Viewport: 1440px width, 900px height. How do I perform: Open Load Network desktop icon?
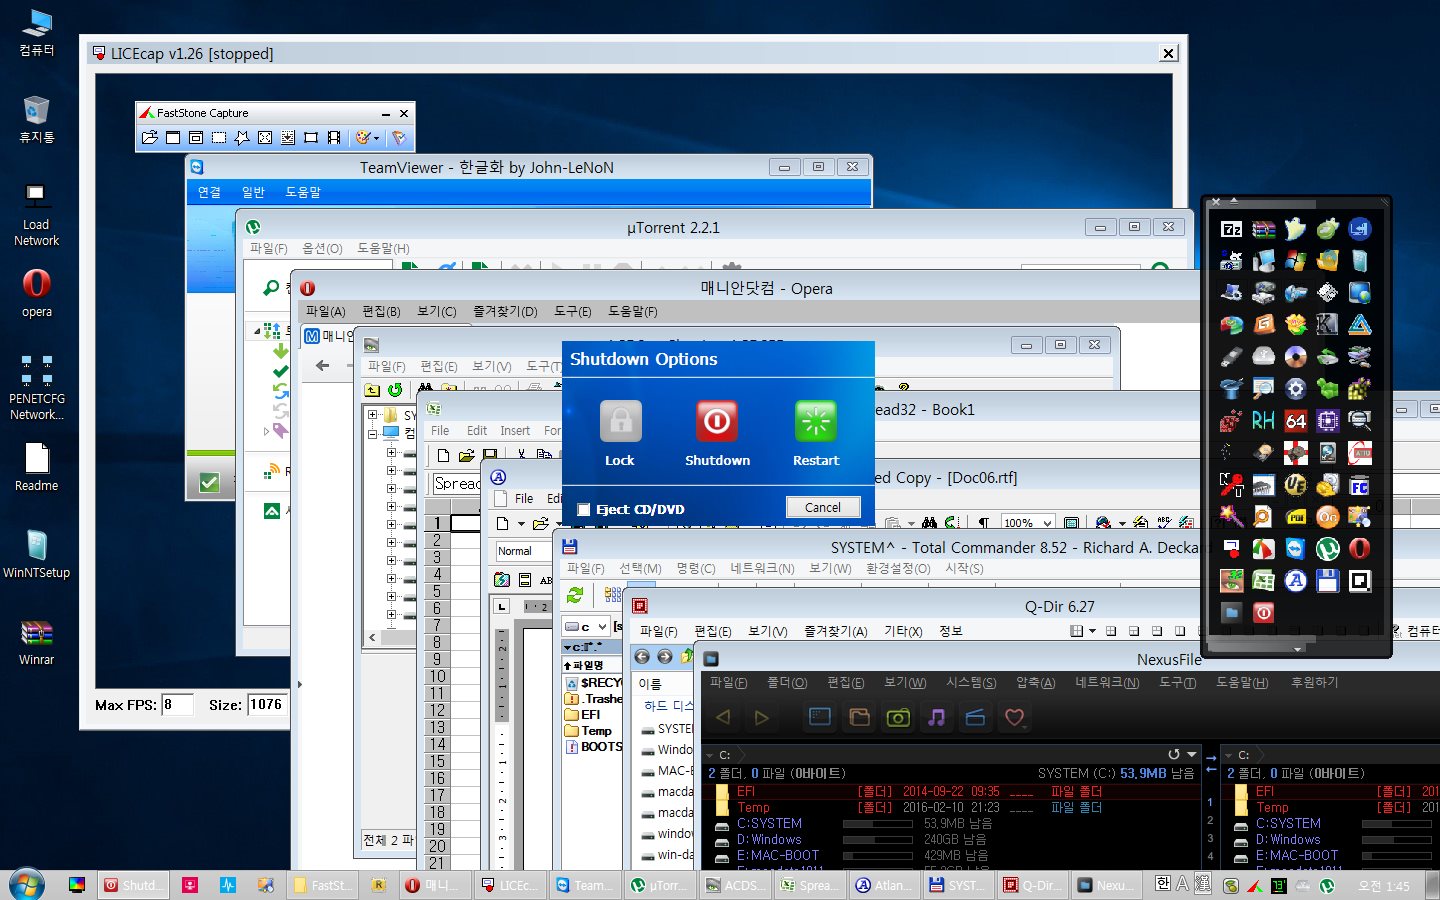(36, 214)
